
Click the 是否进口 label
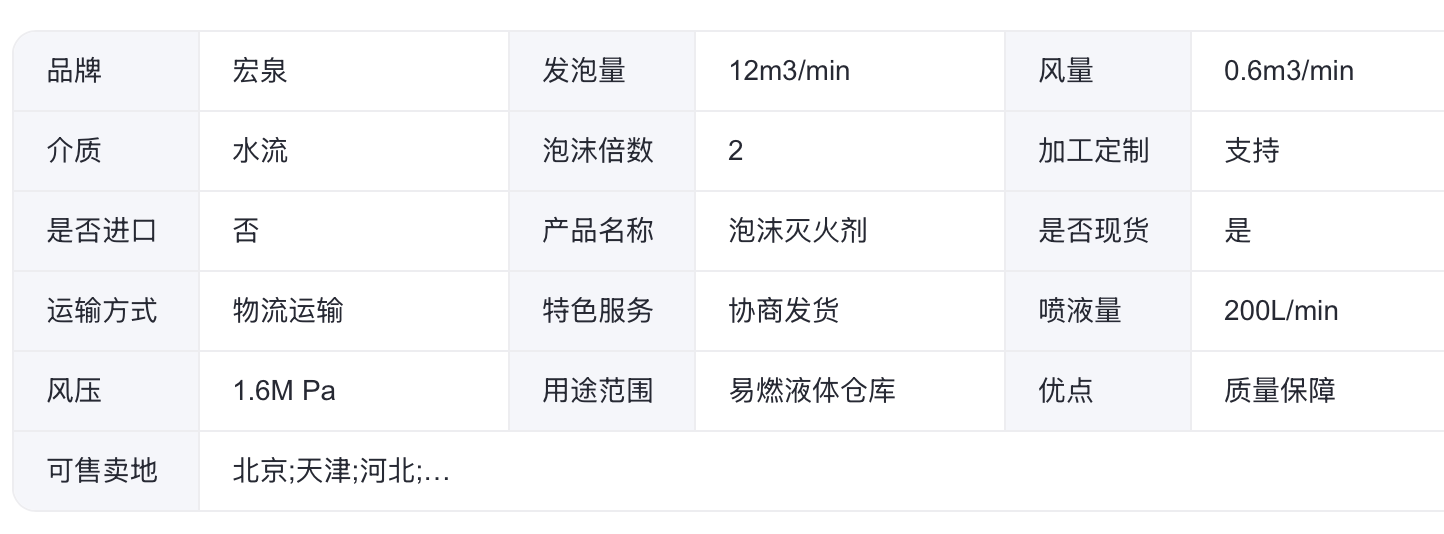click(x=102, y=231)
